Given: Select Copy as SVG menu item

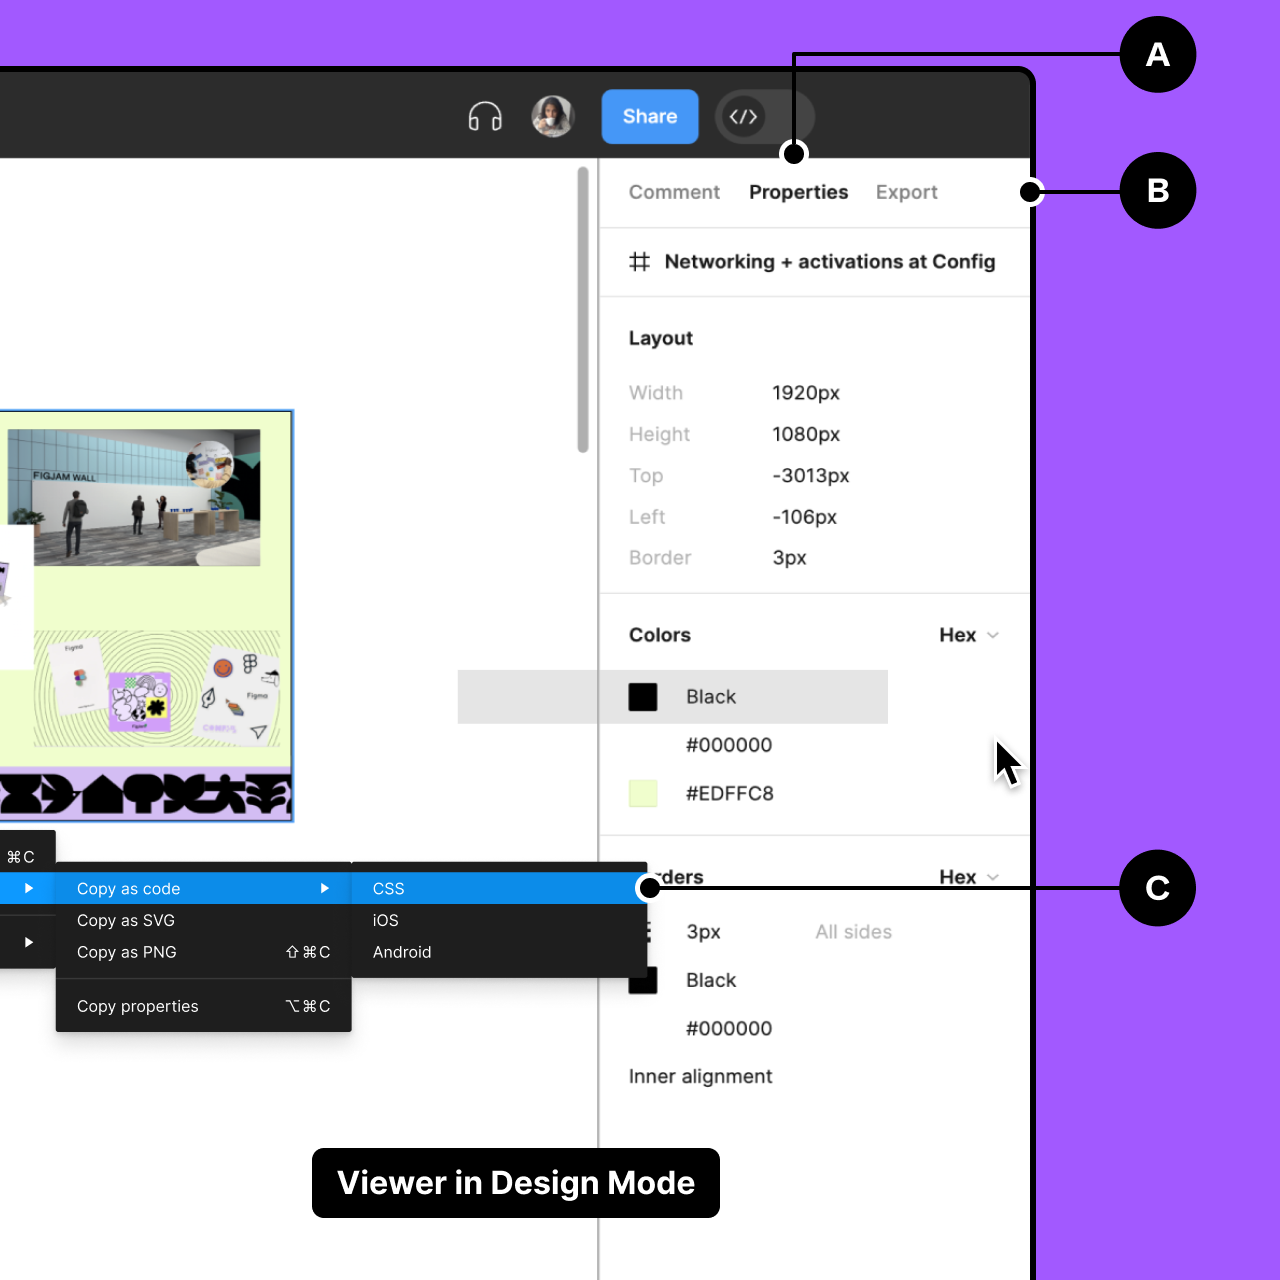Looking at the screenshot, I should point(126,921).
